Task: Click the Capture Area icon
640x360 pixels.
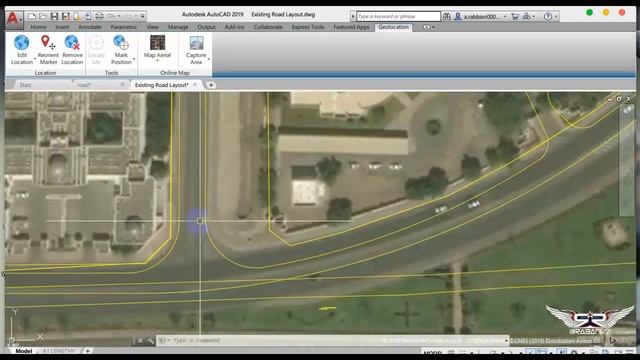Action: point(196,43)
